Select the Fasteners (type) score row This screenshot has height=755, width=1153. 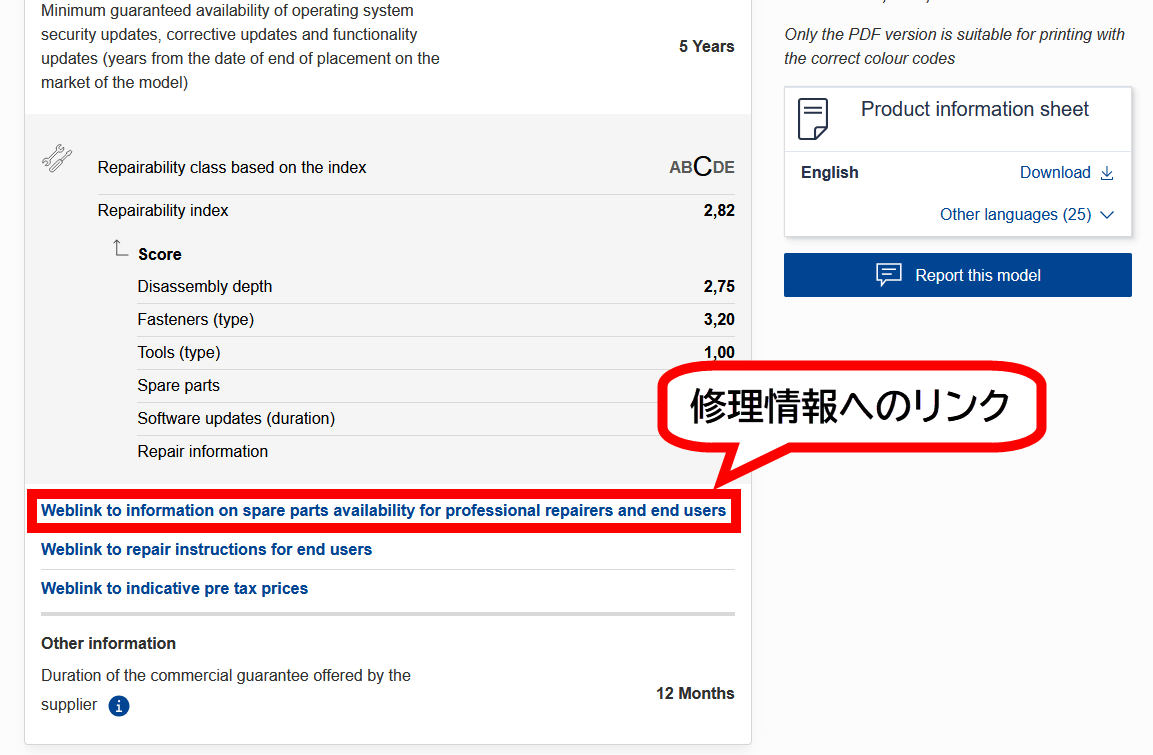(x=436, y=320)
